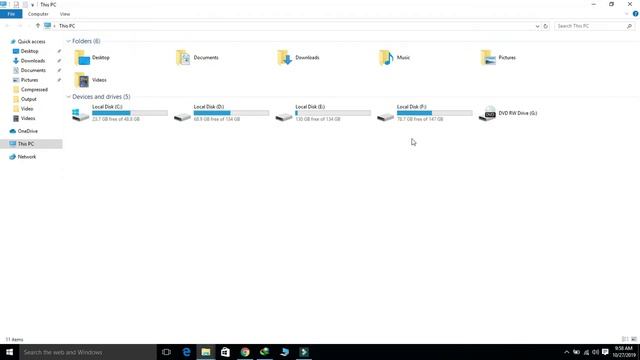Screen dimensions: 640x360
Task: Refresh the This PC view
Action: point(546,26)
